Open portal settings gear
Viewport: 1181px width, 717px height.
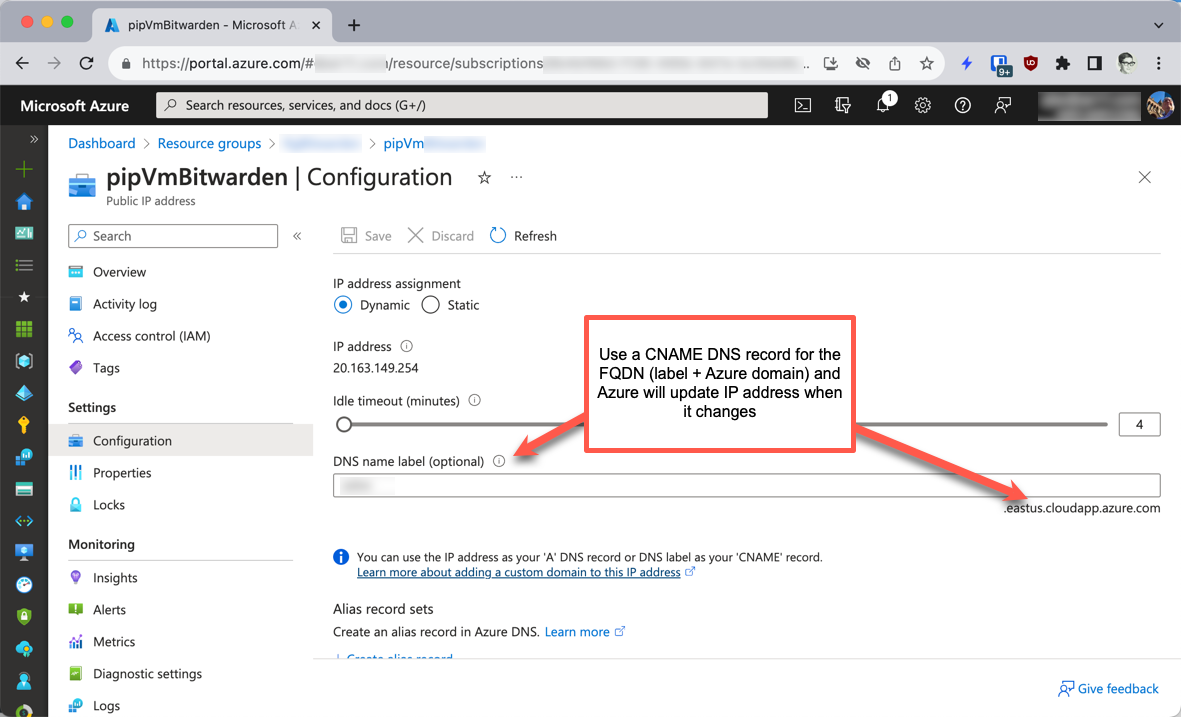coord(922,105)
